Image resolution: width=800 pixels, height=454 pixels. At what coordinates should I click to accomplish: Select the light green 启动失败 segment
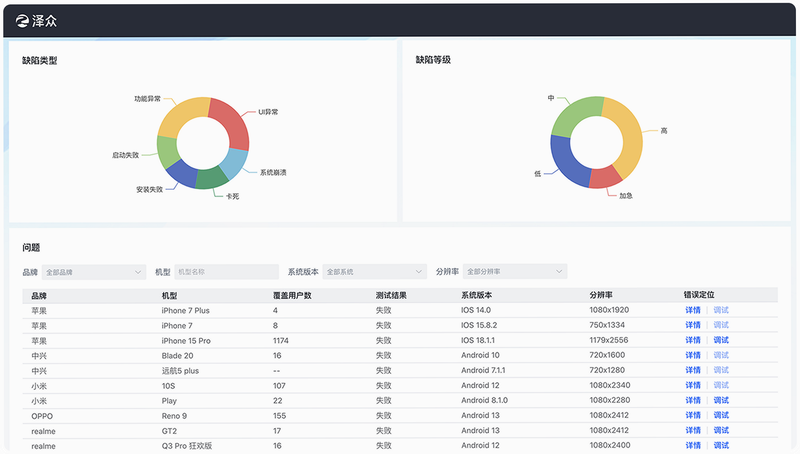(x=167, y=152)
